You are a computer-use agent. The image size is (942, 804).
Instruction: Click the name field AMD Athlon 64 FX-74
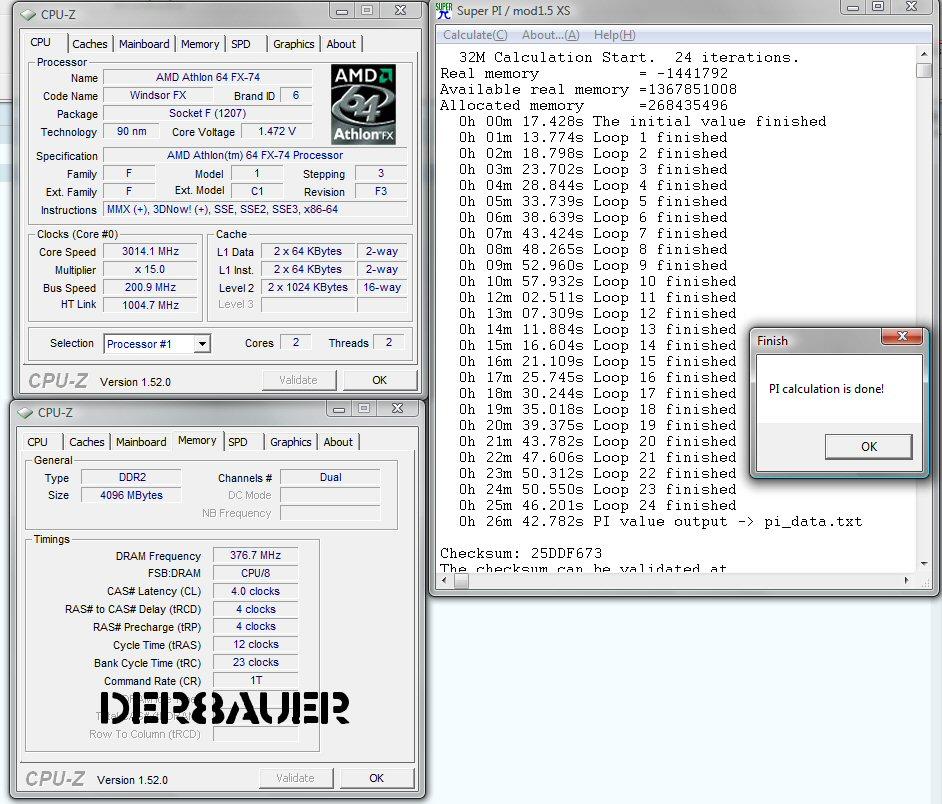(208, 77)
